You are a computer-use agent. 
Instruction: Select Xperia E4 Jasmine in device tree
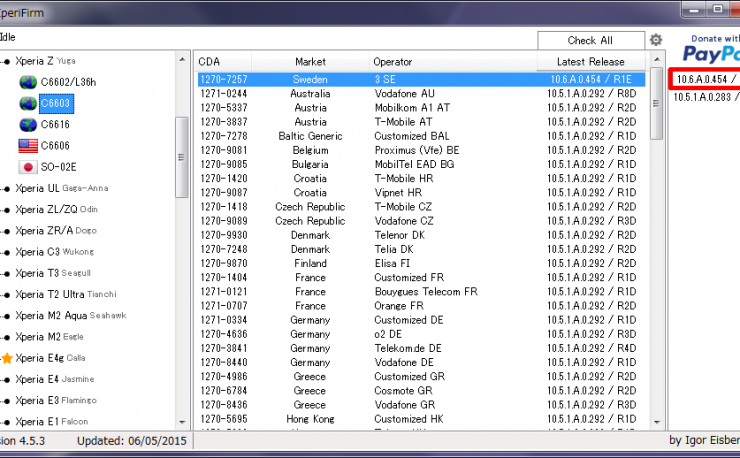click(54, 379)
